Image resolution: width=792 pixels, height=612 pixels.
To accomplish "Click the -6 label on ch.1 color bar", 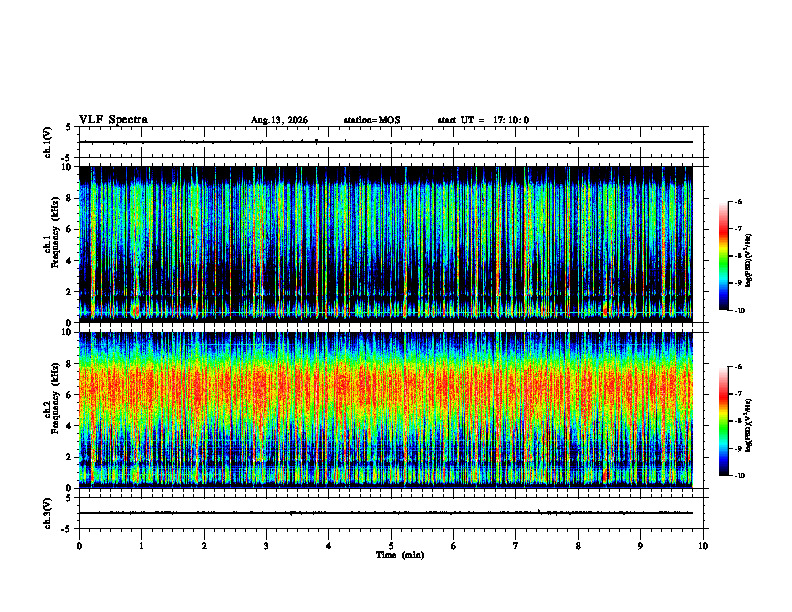I will point(738,201).
